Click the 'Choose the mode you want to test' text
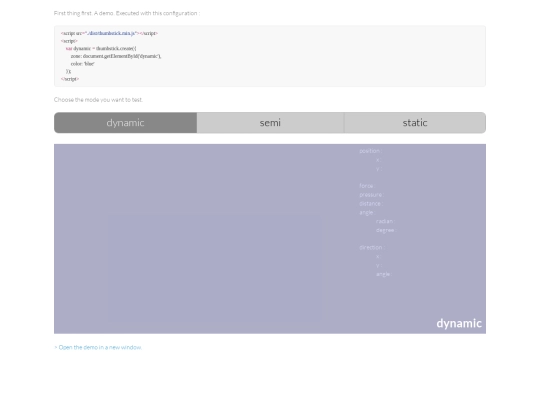This screenshot has height=405, width=540. [x=98, y=100]
